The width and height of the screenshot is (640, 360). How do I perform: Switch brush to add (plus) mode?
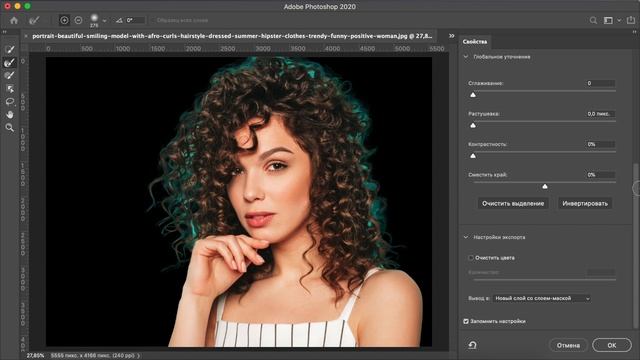tap(64, 20)
